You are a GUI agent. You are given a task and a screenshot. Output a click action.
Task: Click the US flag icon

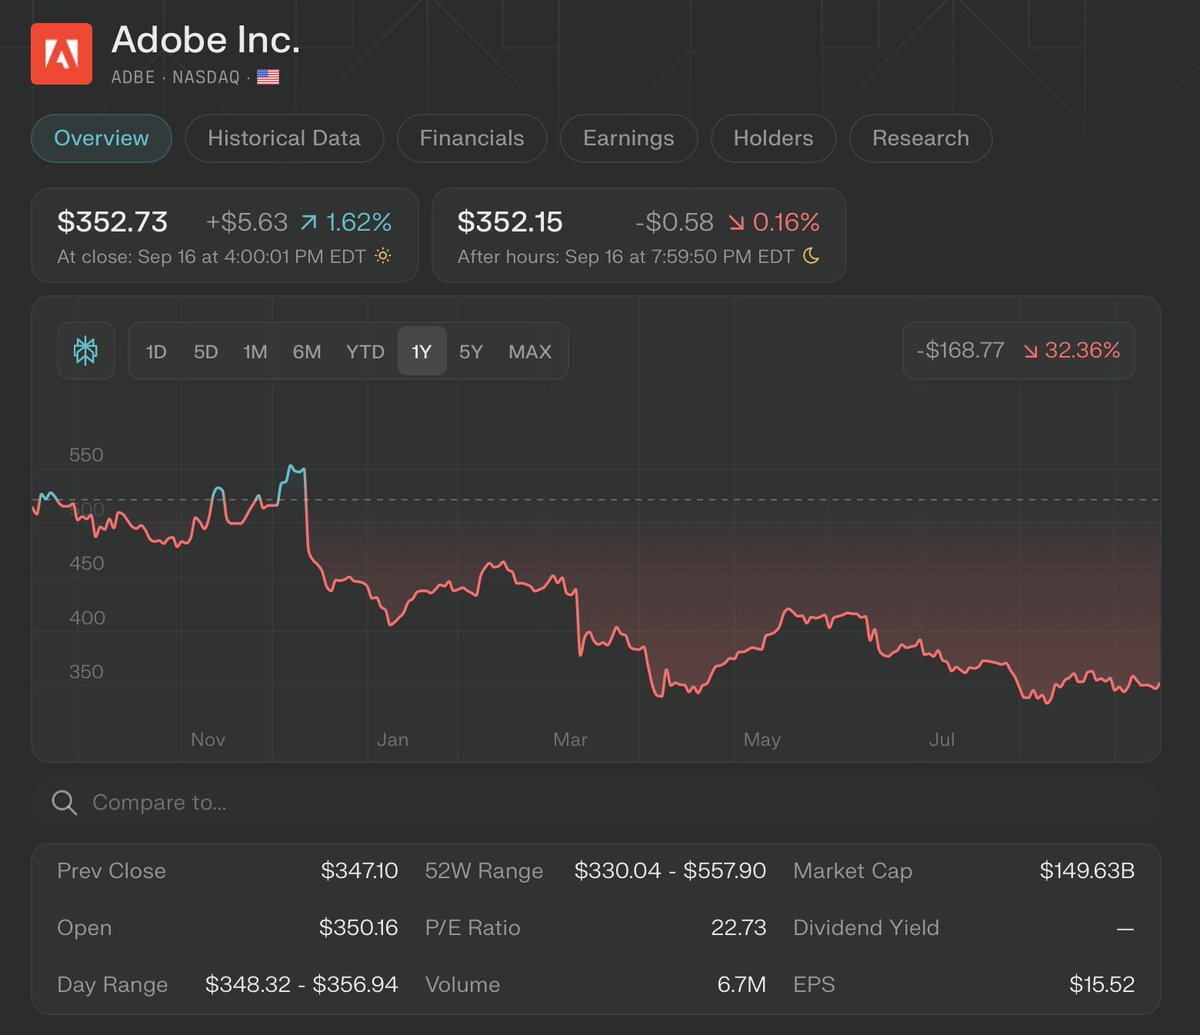click(268, 77)
